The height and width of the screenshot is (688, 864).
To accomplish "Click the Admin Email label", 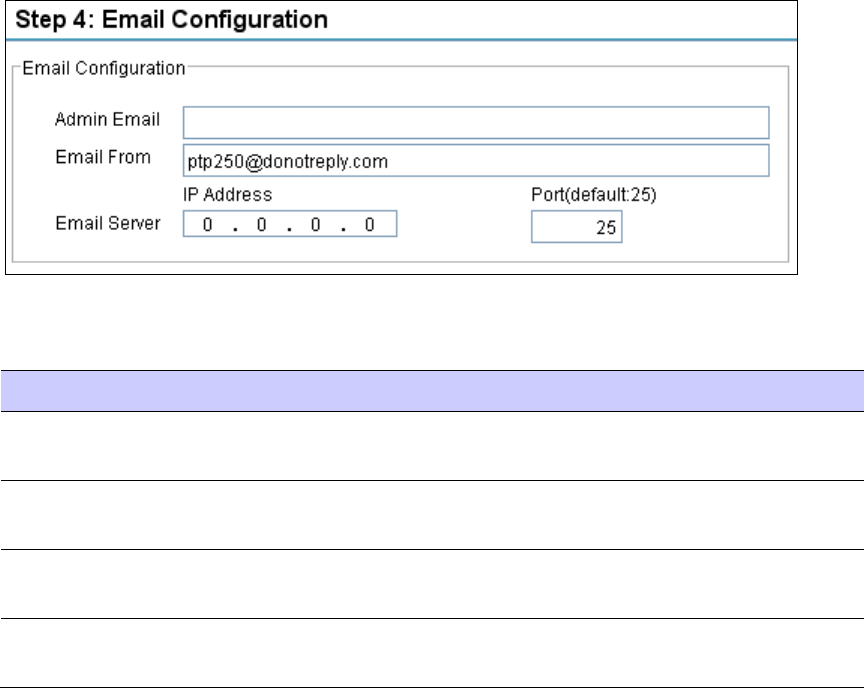I will pyautogui.click(x=107, y=120).
